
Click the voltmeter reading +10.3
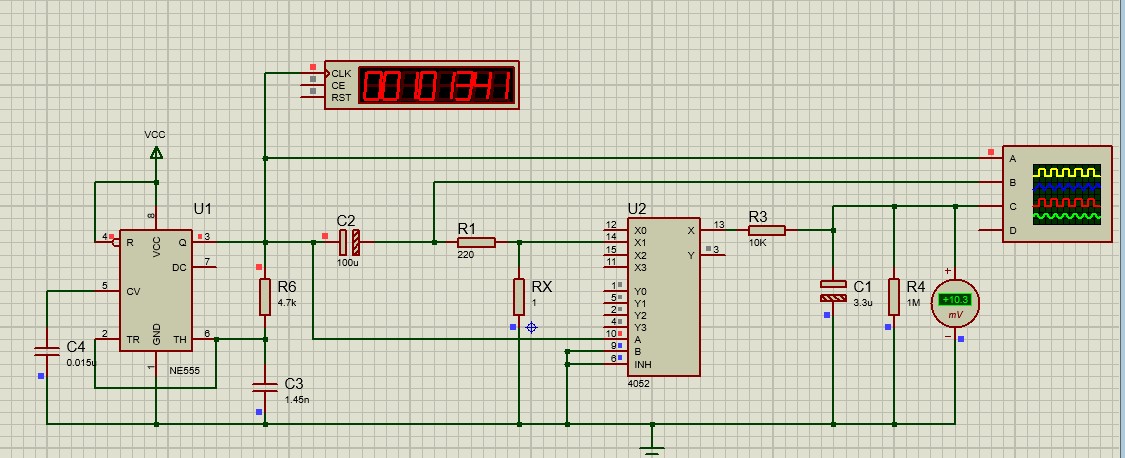coord(955,299)
